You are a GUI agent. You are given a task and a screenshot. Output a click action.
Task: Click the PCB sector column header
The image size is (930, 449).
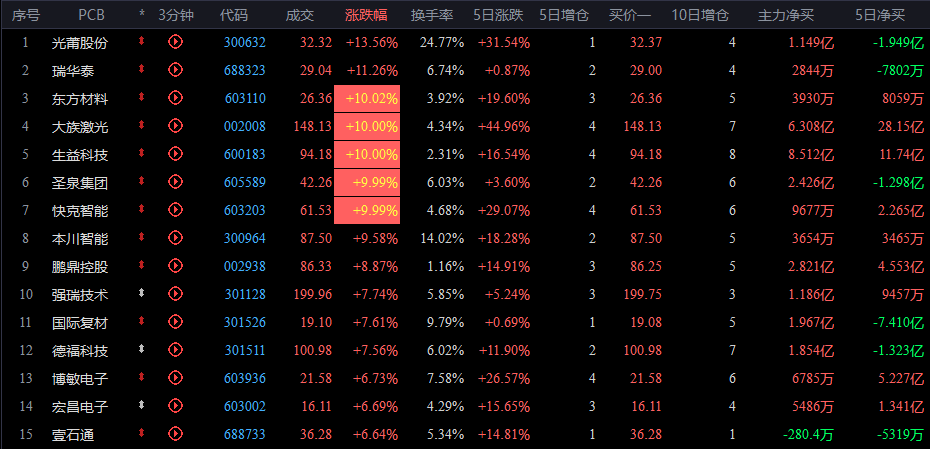coord(91,15)
